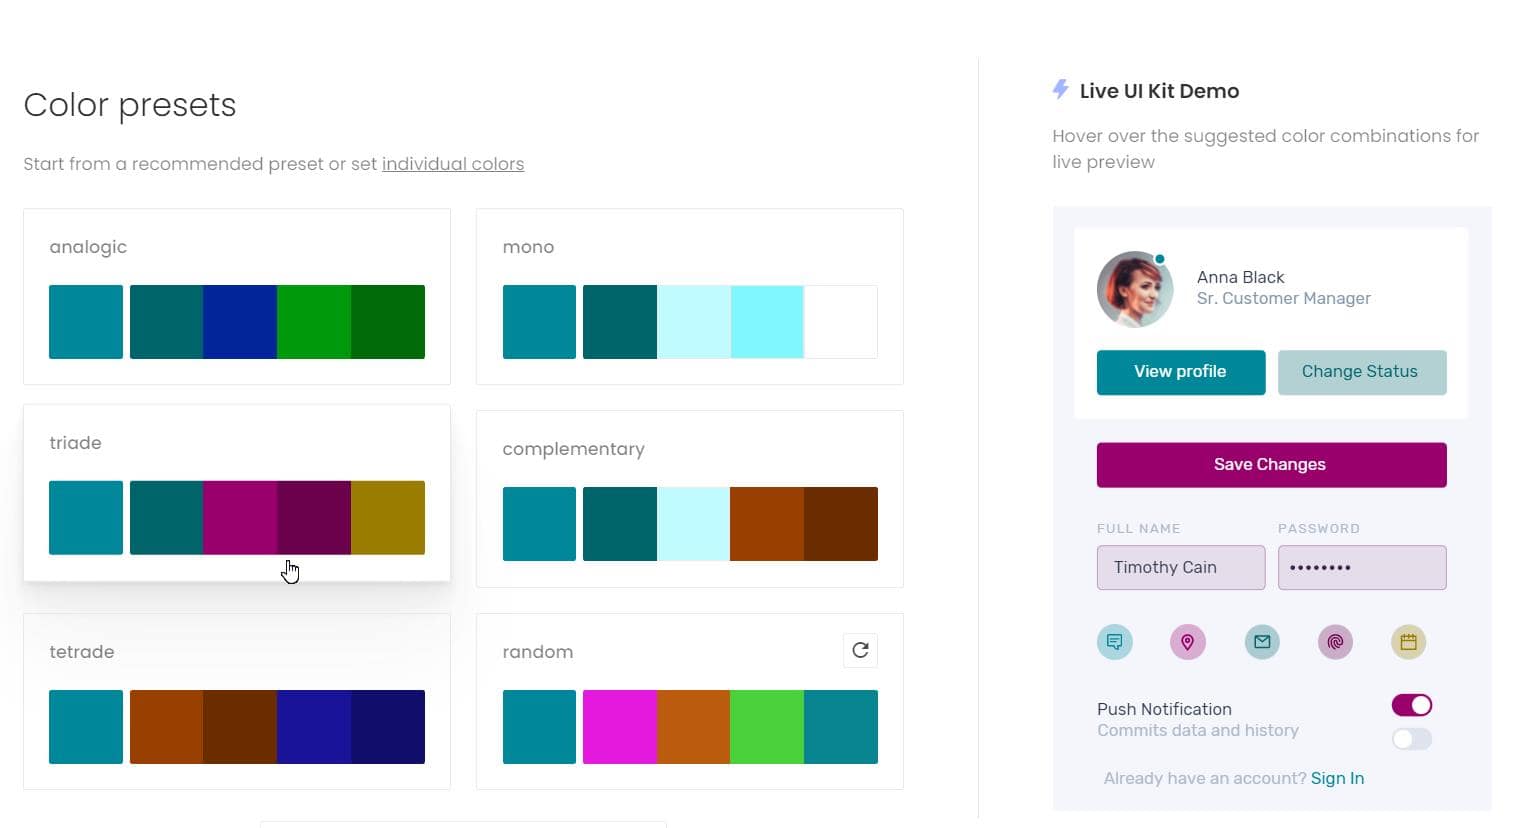Click inside the Password field
The width and height of the screenshot is (1518, 828).
click(1361, 567)
